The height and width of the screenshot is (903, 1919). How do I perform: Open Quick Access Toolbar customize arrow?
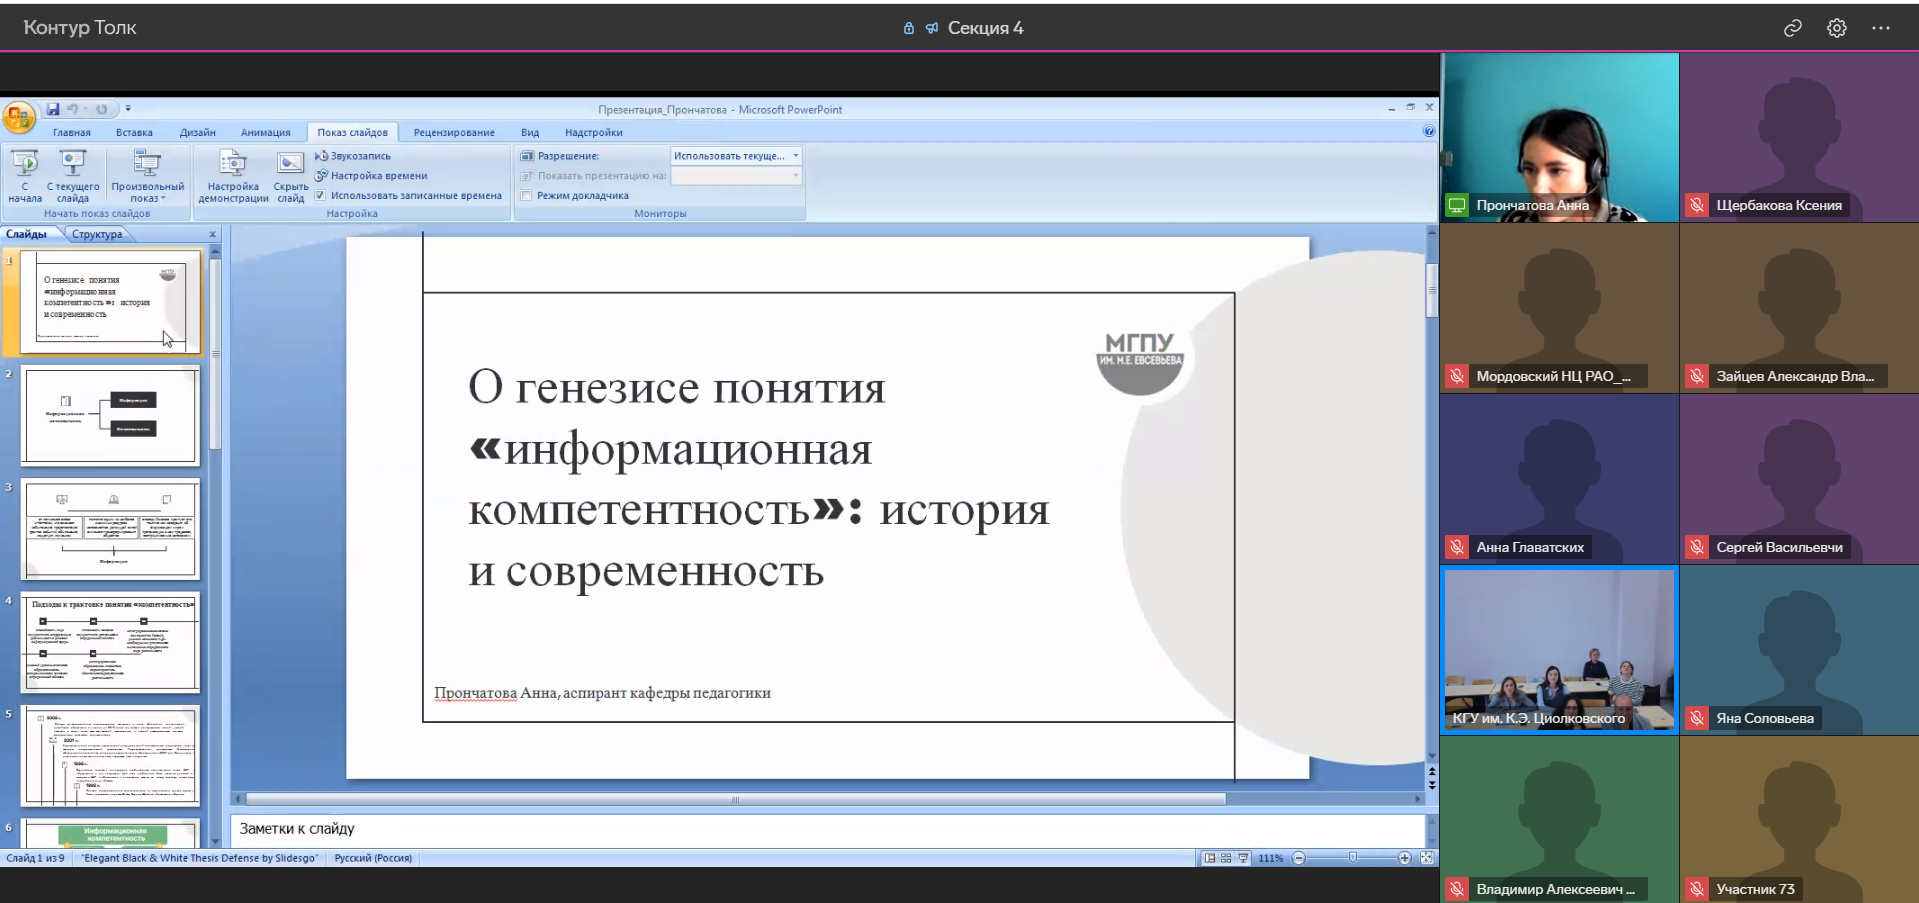click(x=128, y=109)
